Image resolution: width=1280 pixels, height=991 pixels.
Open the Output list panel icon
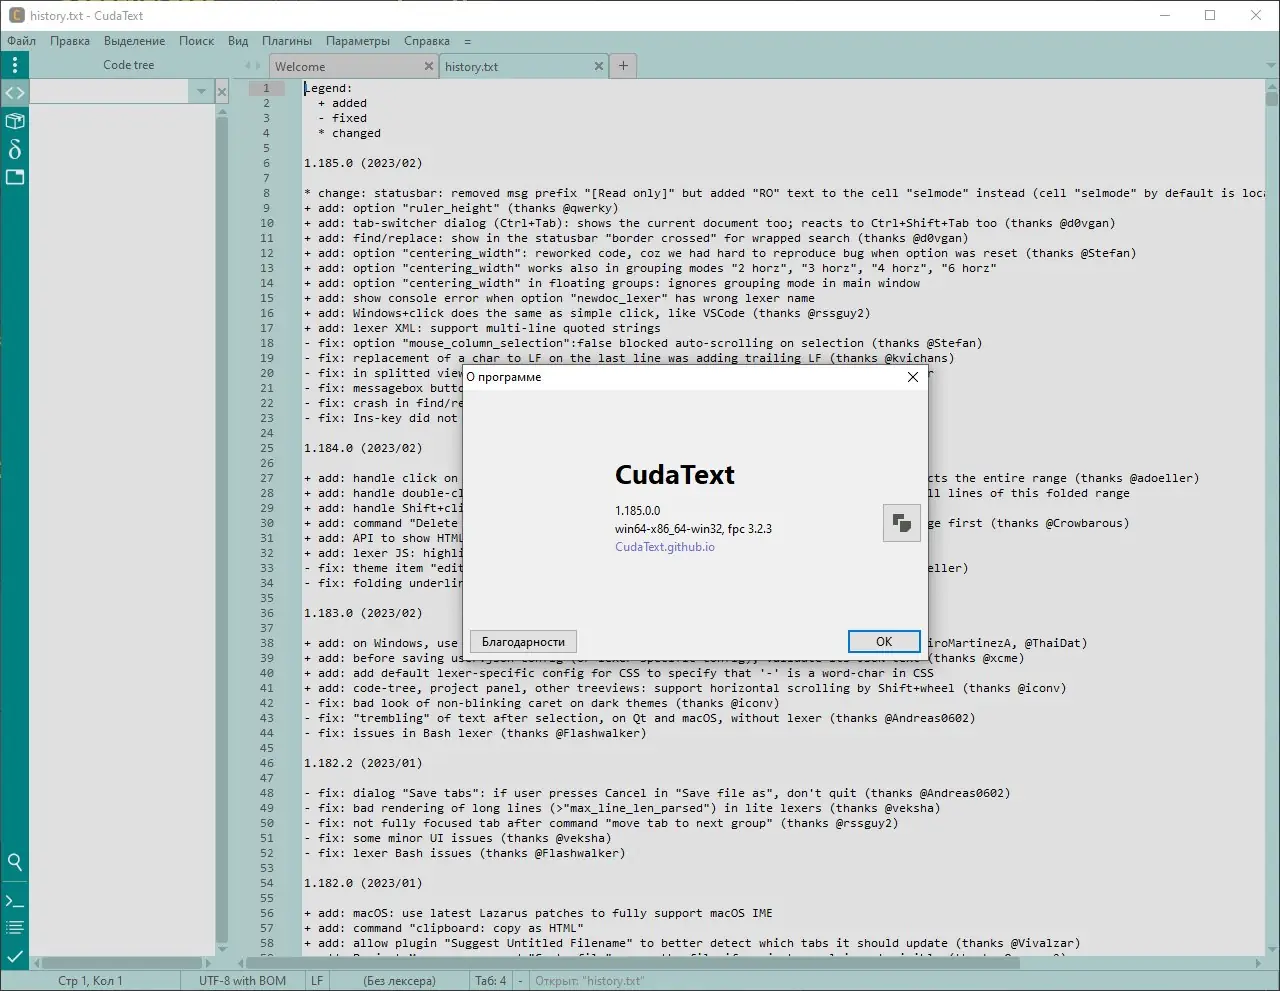15,928
